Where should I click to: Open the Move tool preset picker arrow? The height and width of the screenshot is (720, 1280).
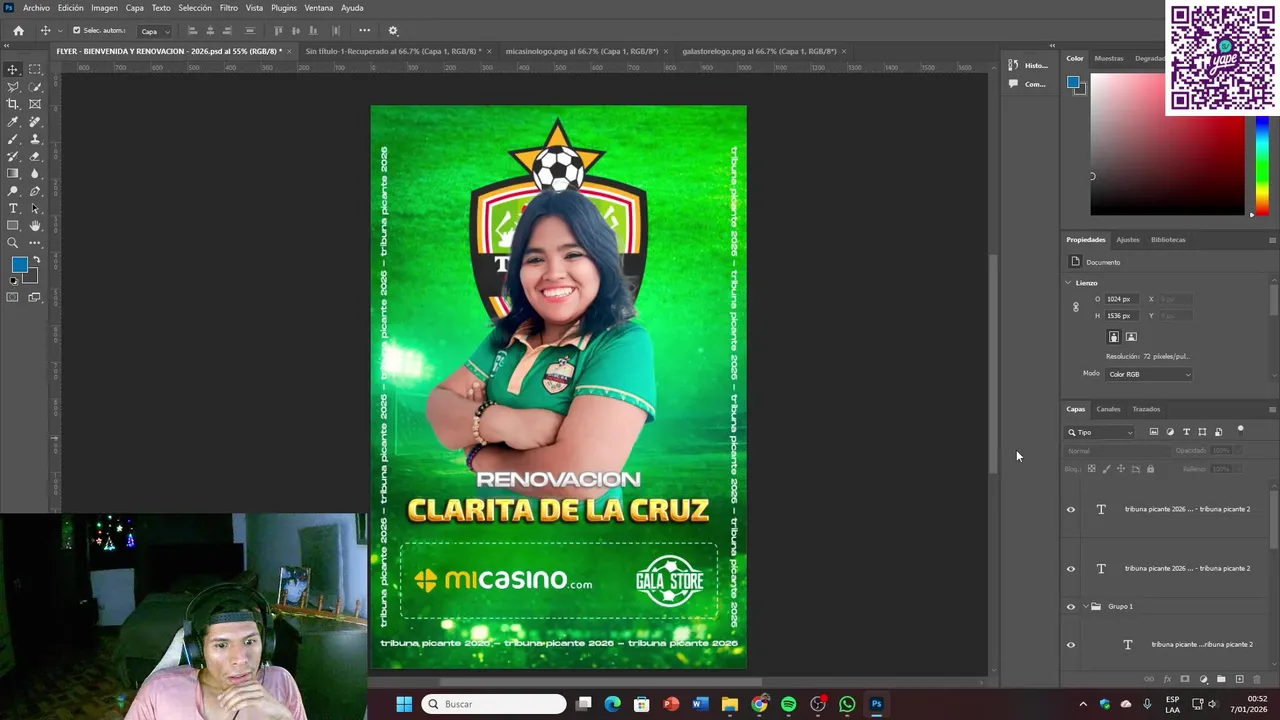(60, 31)
